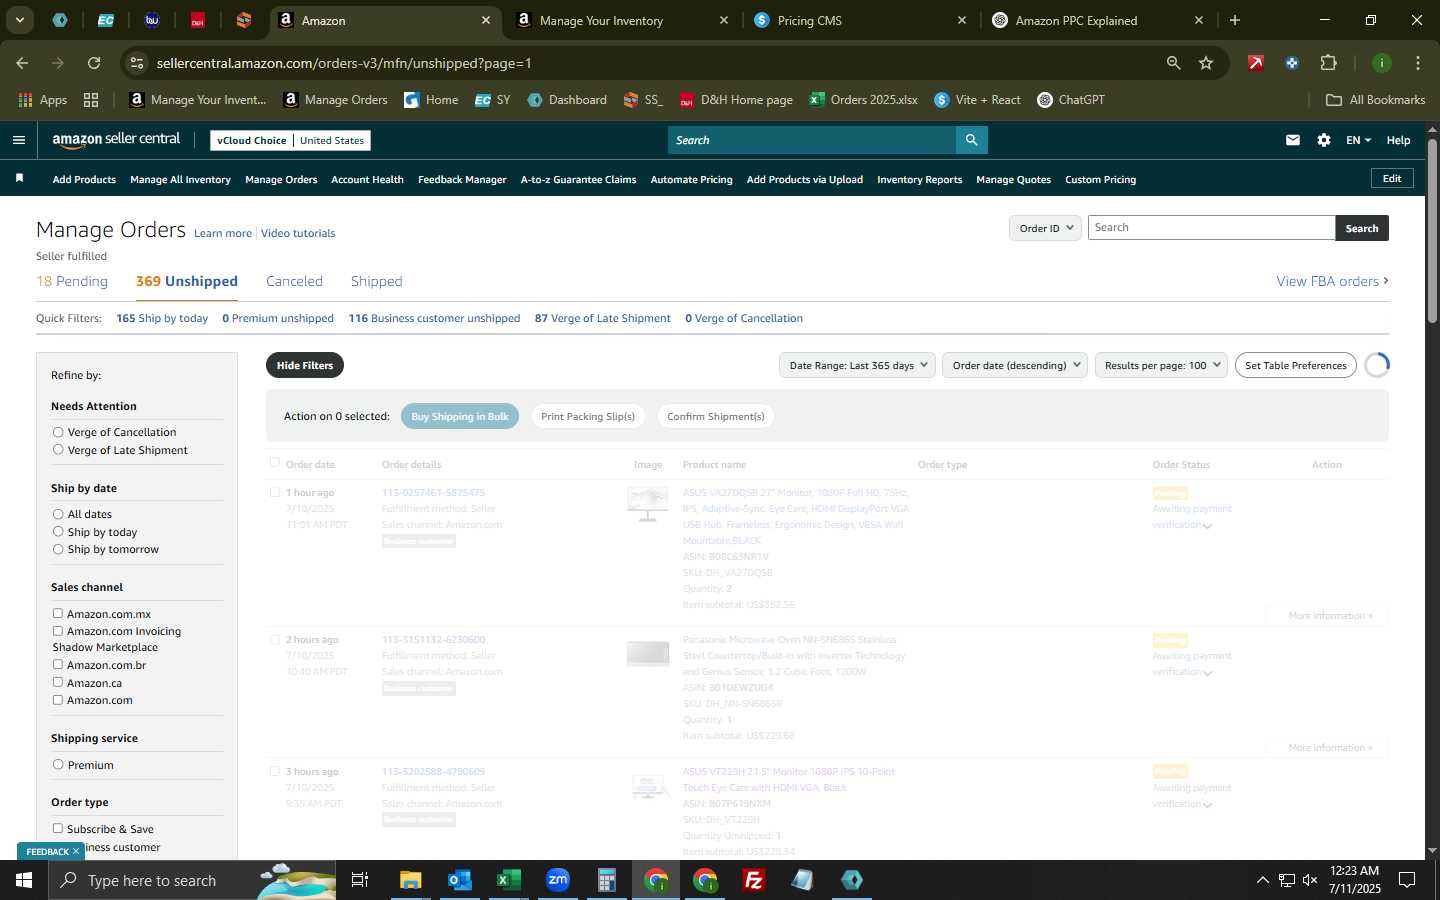Image resolution: width=1440 pixels, height=900 pixels.
Task: Open FileZilla from the taskbar
Action: [x=754, y=880]
